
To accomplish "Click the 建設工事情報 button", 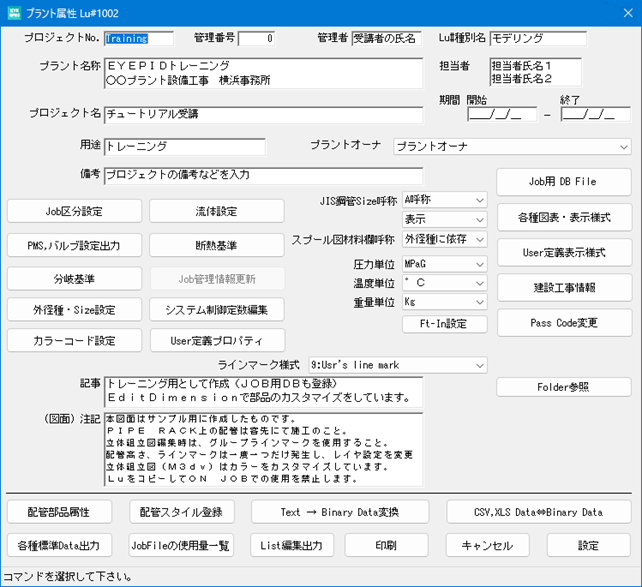I will (564, 288).
